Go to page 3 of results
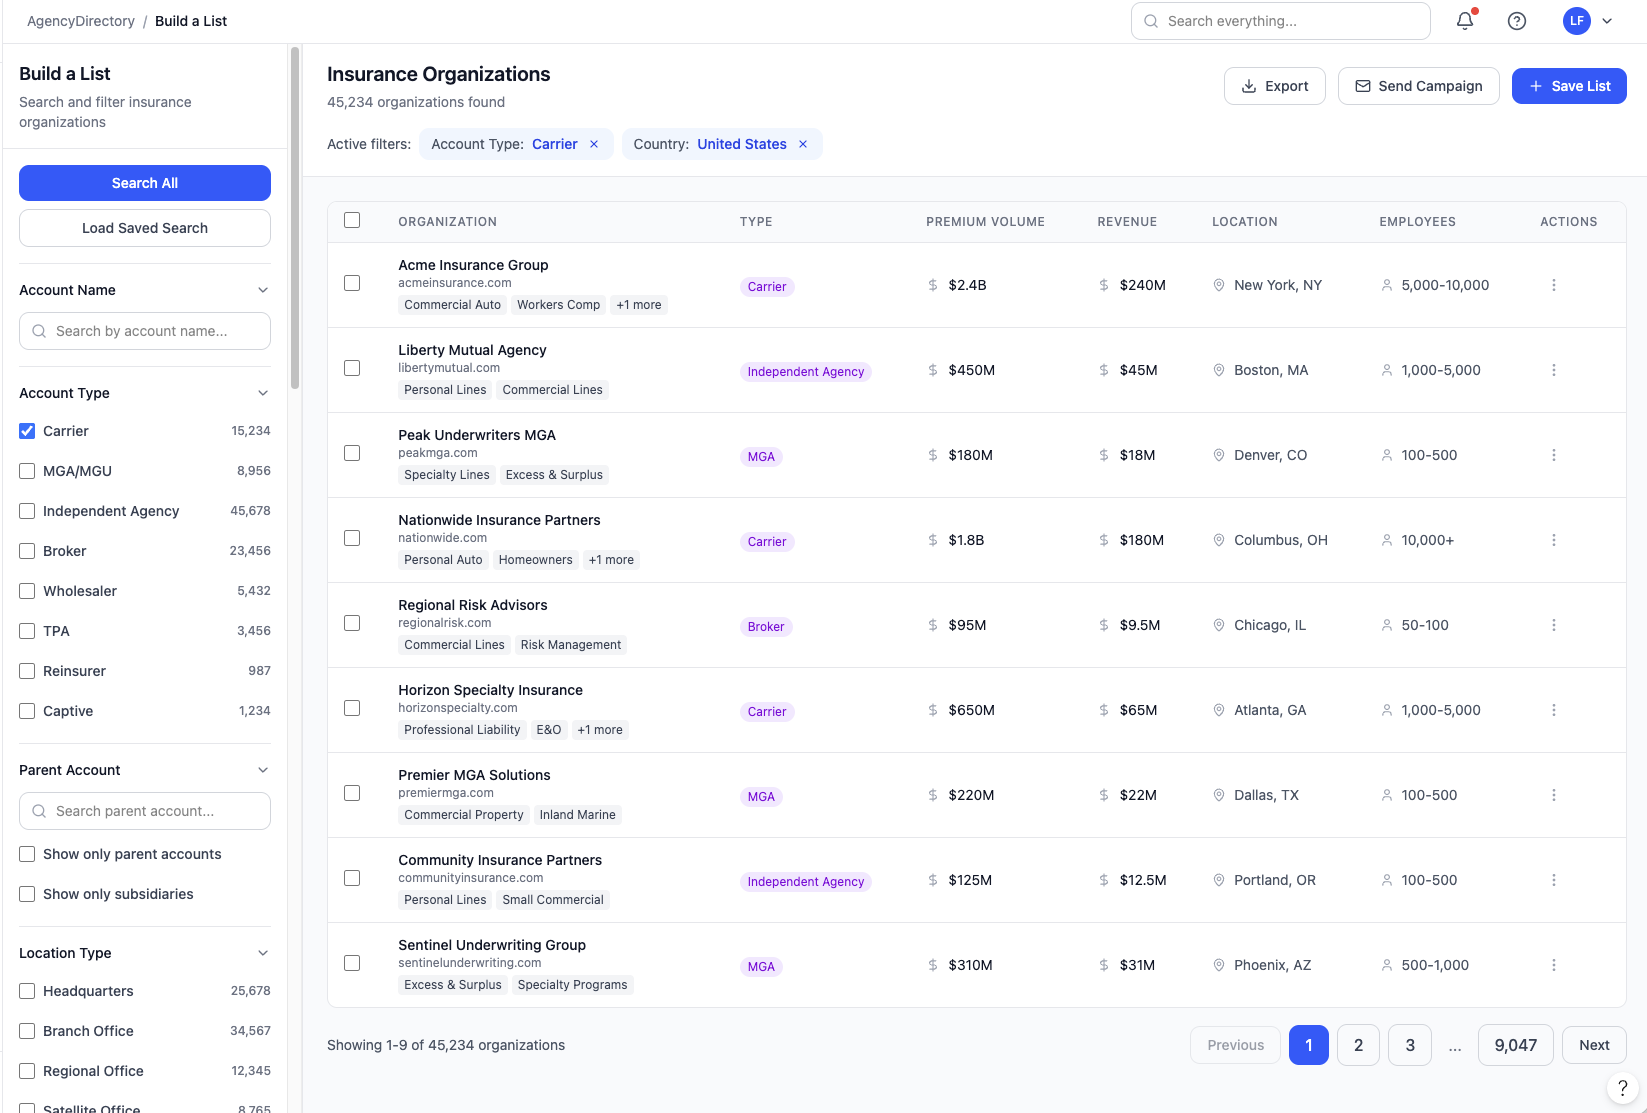1647x1113 pixels. pos(1410,1045)
